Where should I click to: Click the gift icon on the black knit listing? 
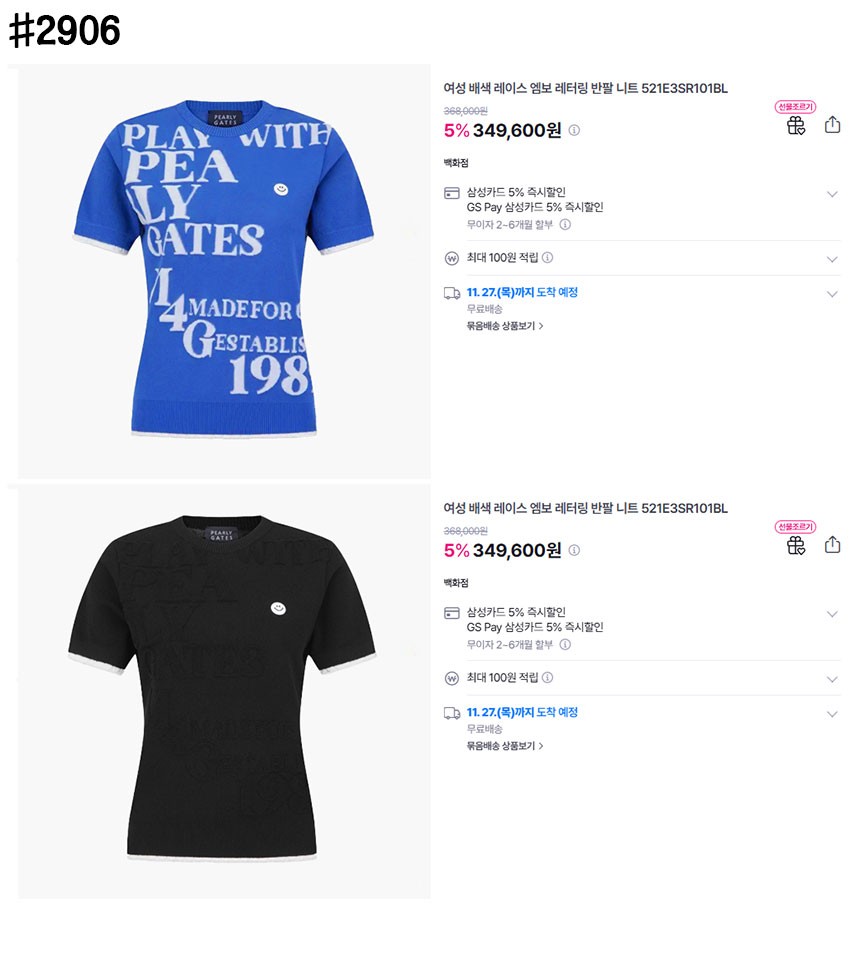click(x=796, y=545)
